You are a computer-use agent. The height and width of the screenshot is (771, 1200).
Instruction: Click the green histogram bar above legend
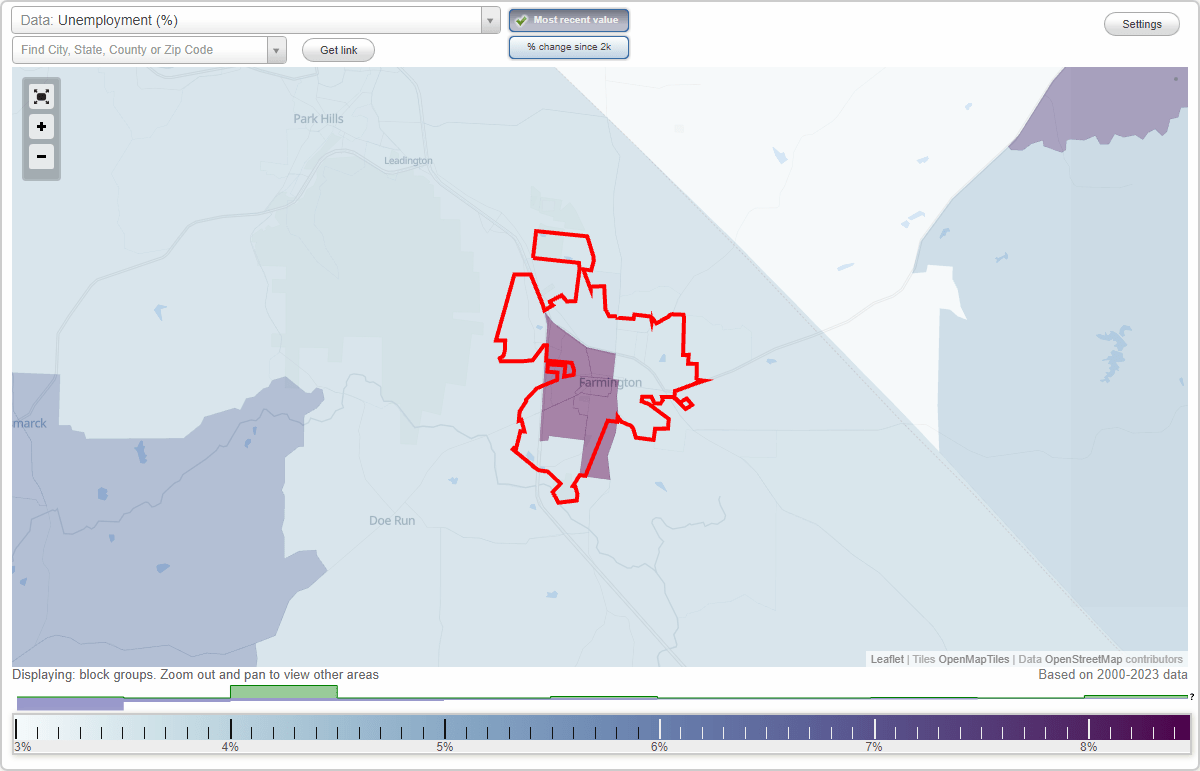click(x=283, y=692)
